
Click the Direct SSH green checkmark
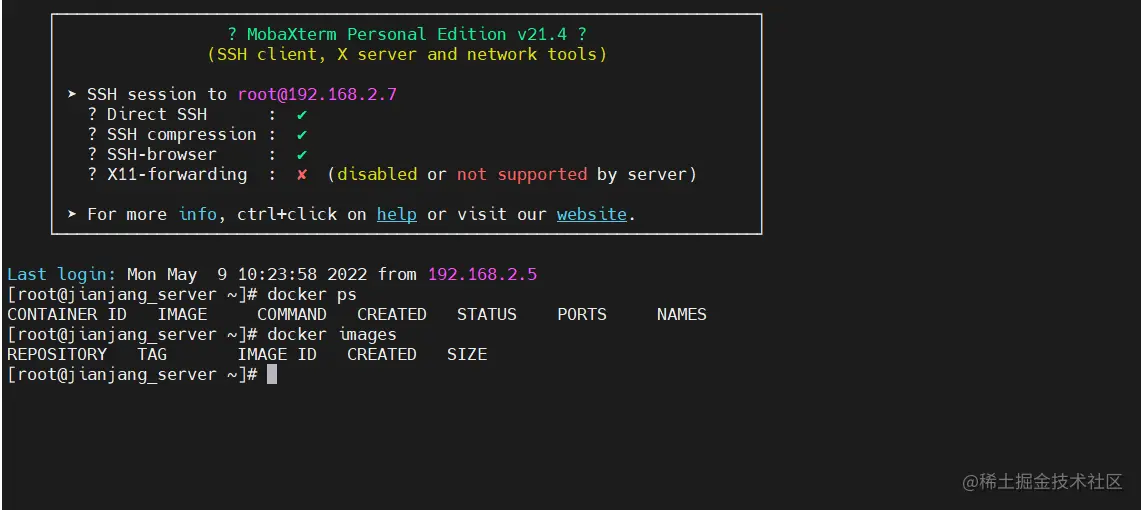click(x=302, y=115)
